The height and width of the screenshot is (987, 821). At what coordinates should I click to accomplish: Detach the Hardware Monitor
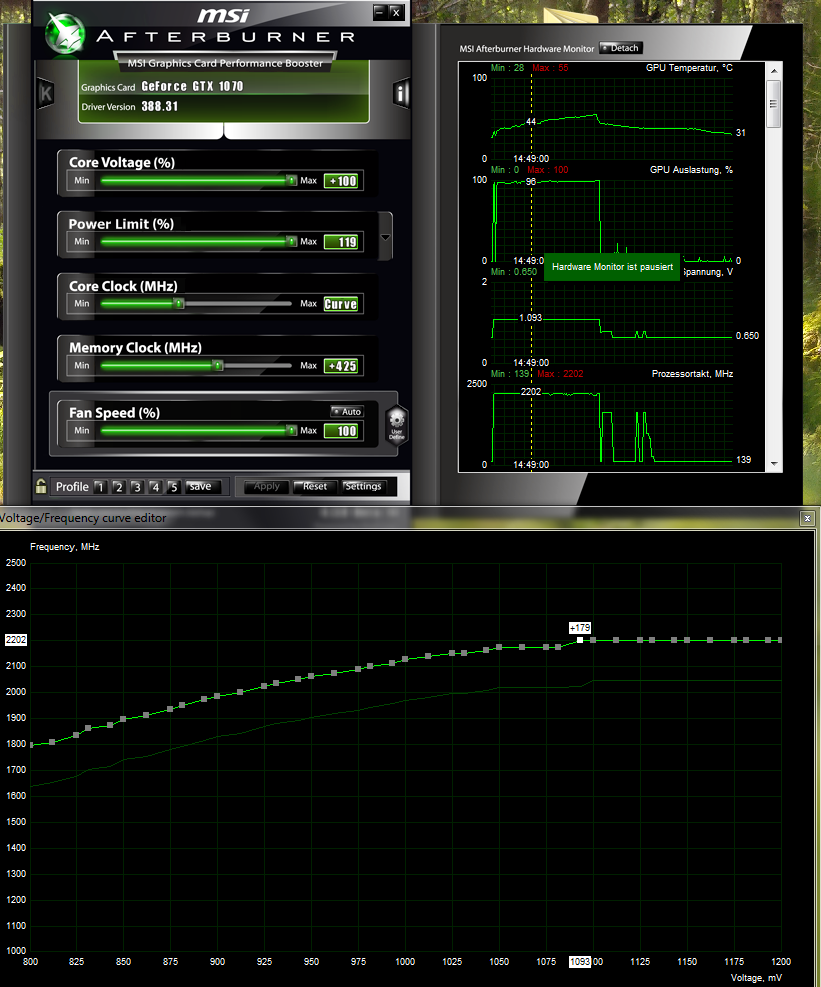pos(620,48)
